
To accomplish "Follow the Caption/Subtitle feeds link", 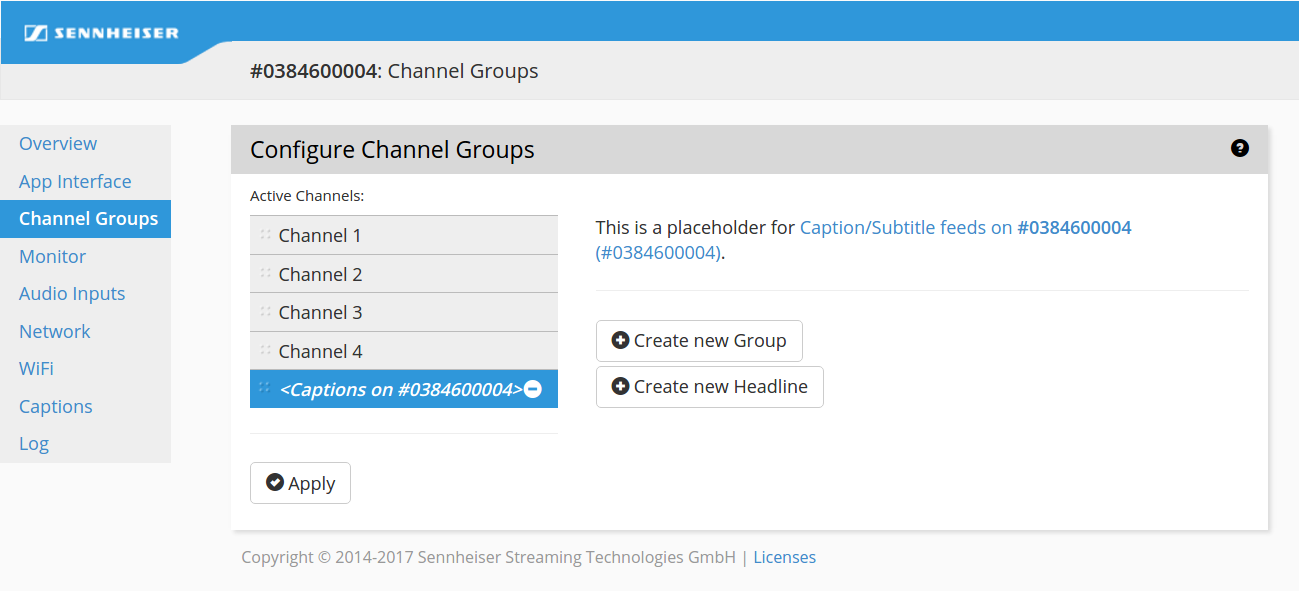I will click(x=964, y=228).
